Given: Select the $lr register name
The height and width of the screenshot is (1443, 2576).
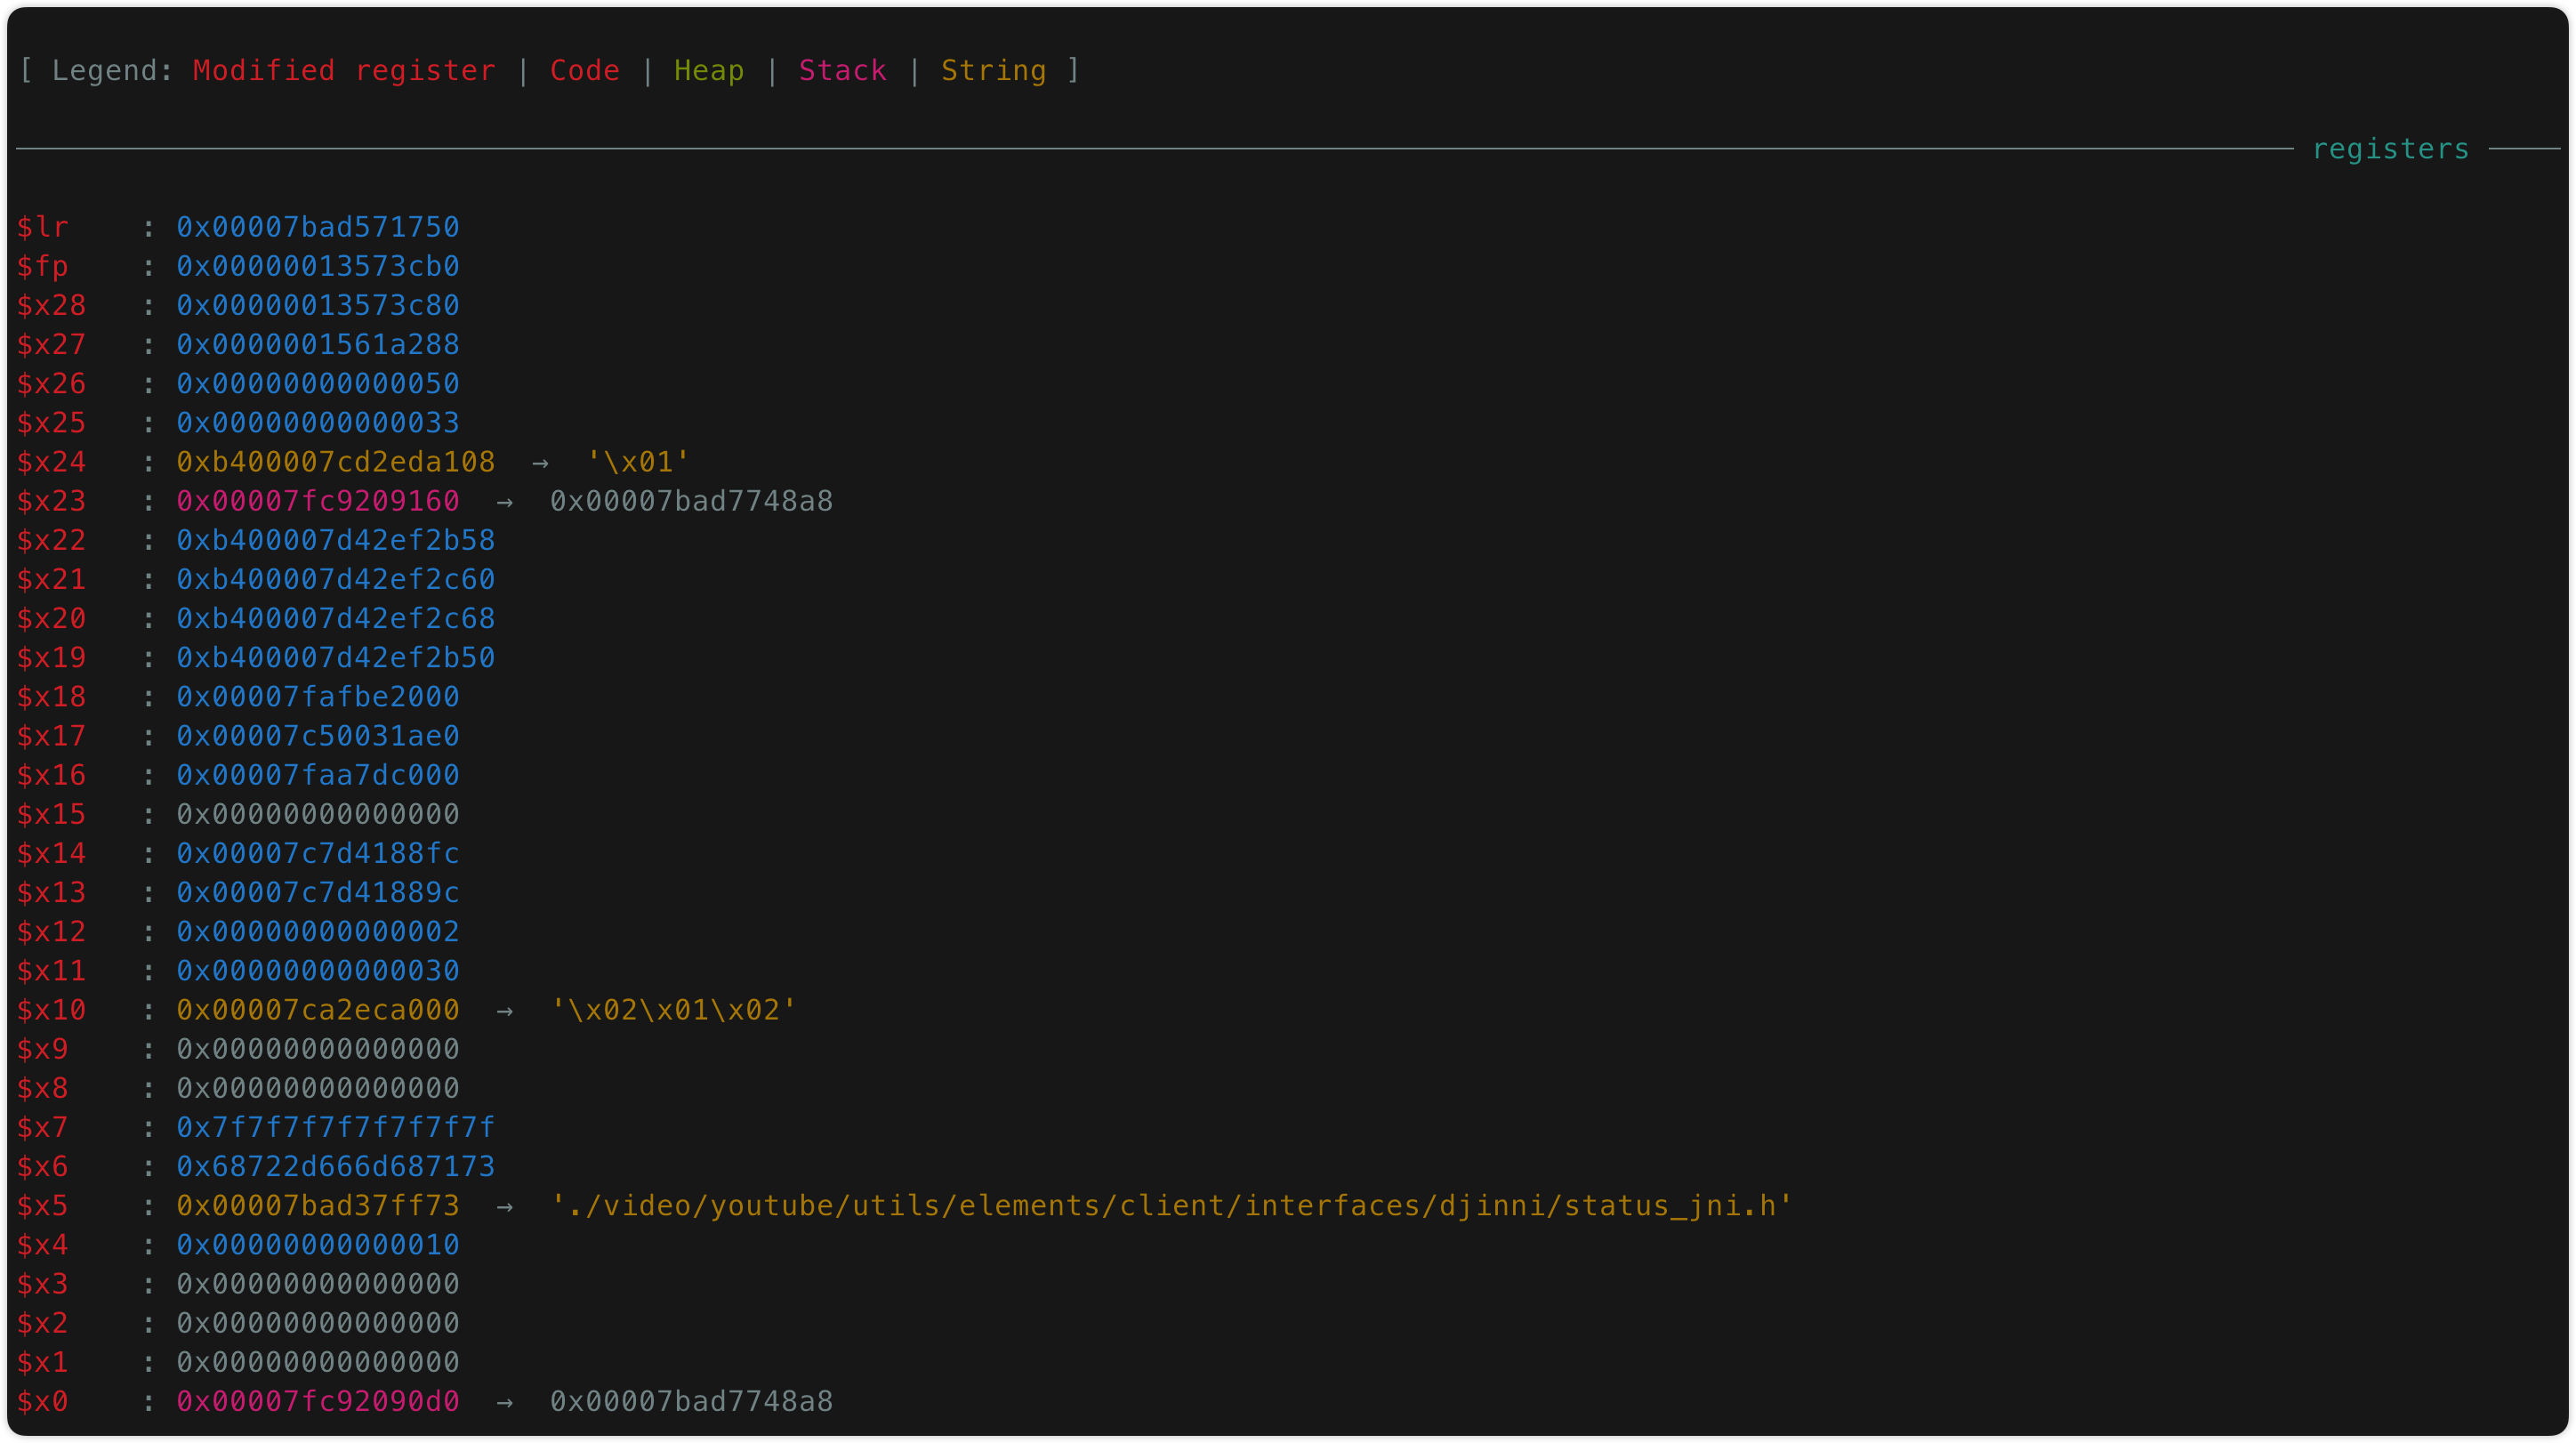Looking at the screenshot, I should [x=43, y=228].
